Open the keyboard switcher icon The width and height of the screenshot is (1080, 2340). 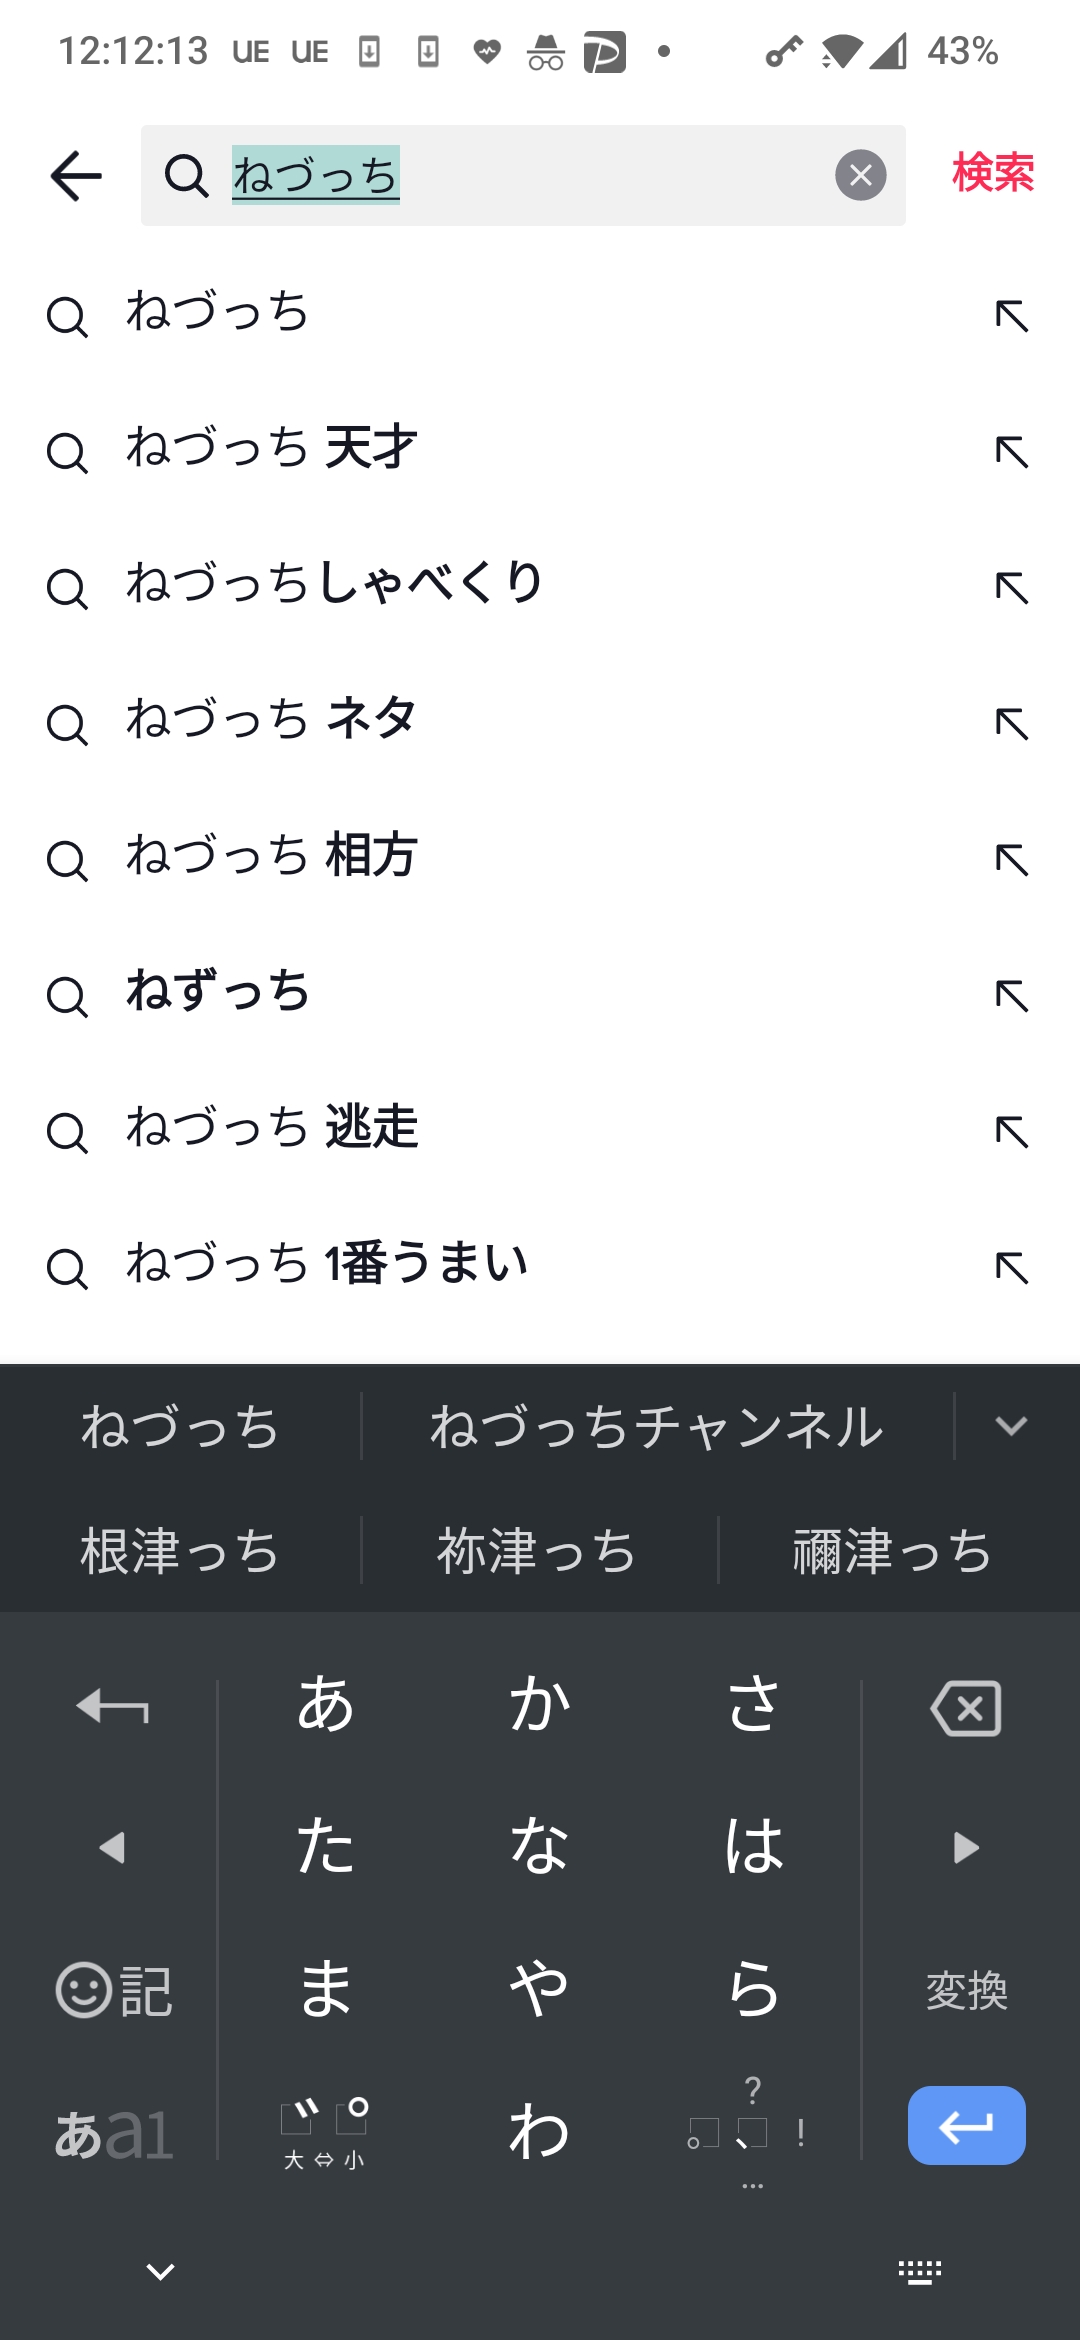tap(919, 2272)
